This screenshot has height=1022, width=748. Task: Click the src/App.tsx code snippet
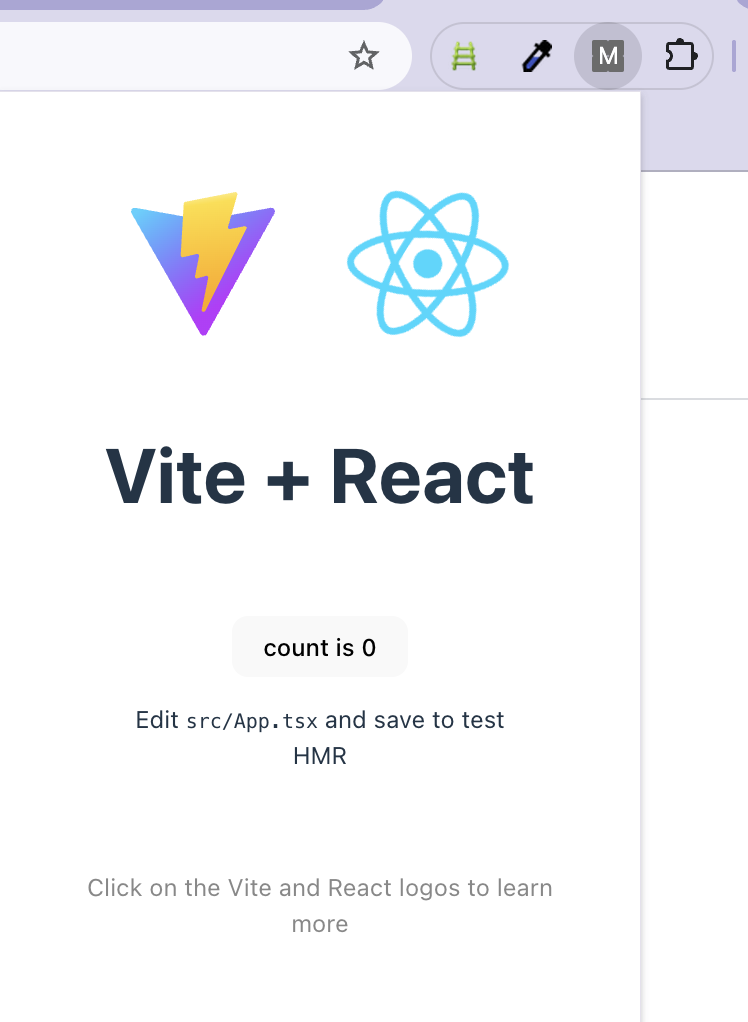pos(251,720)
